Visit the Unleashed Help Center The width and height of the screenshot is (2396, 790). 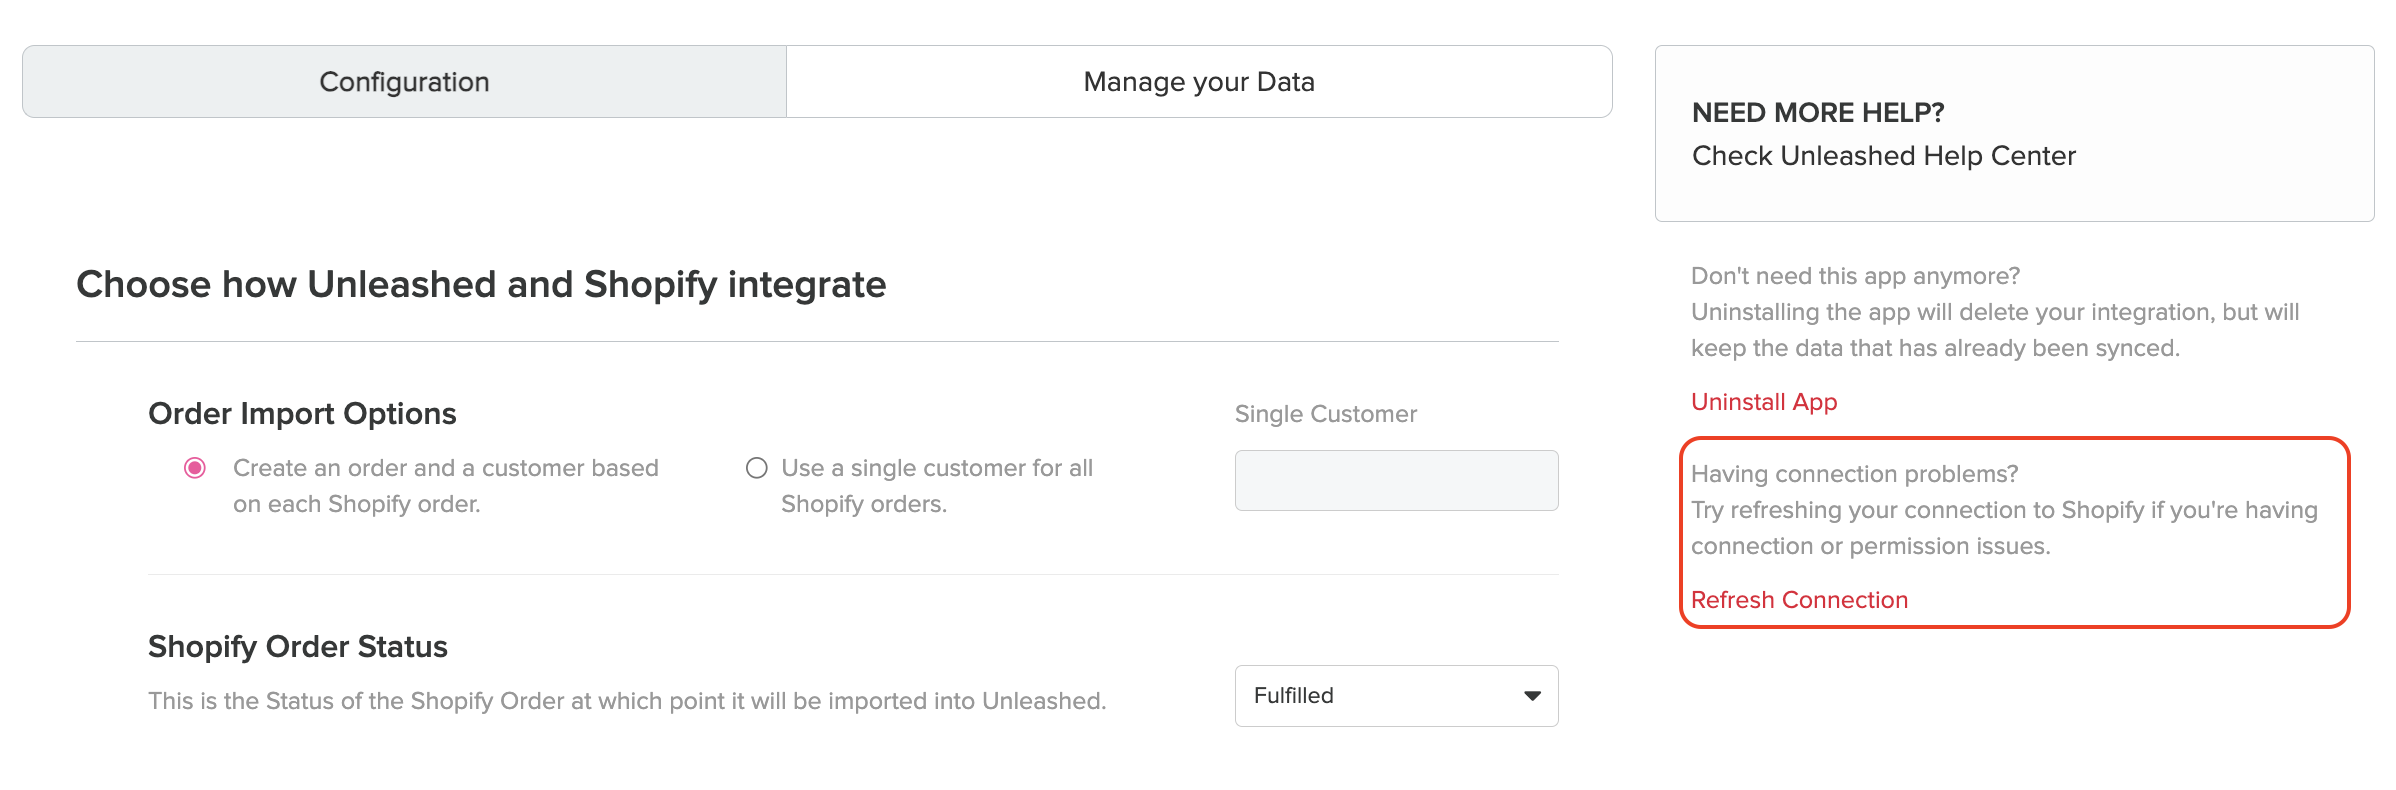(1882, 156)
